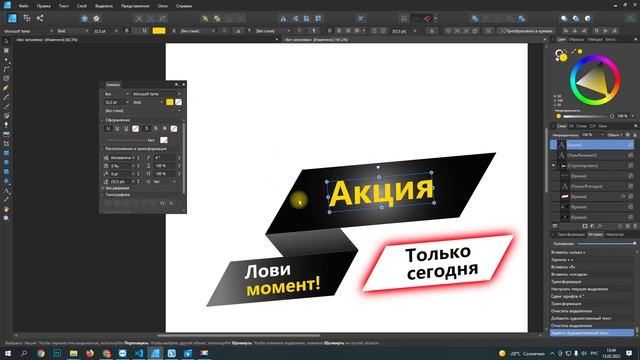Select the Акция layer row
The image size is (640, 360).
tap(592, 145)
